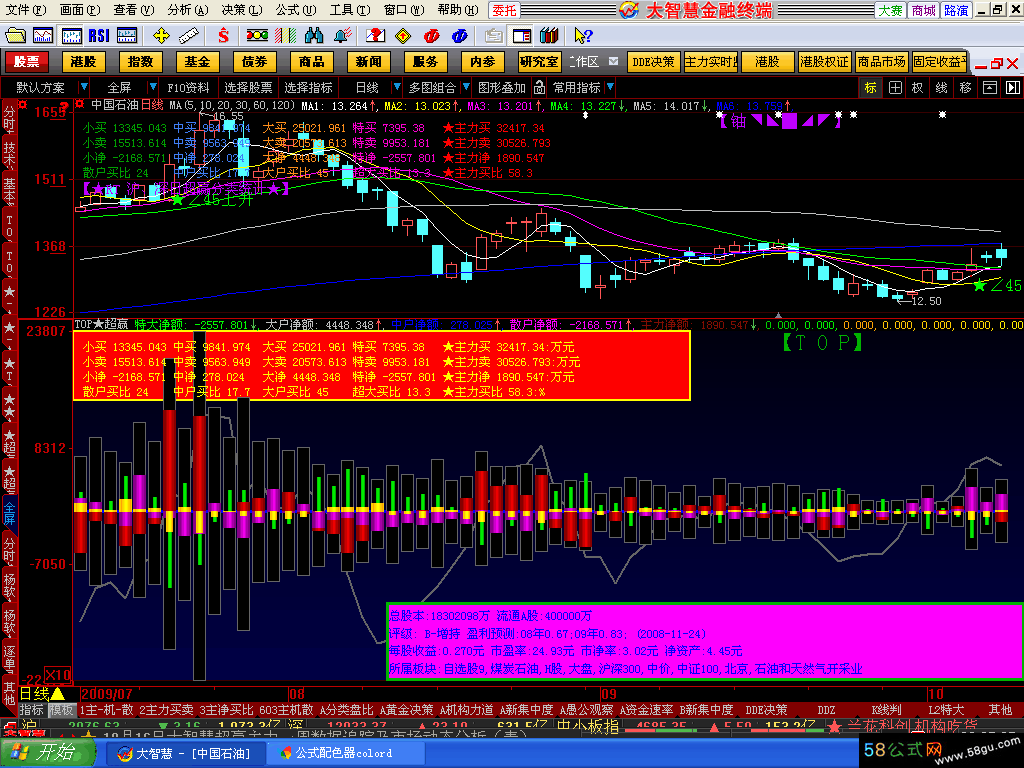The height and width of the screenshot is (768, 1024).
Task: Open the DDE决策 shortcut button
Action: pyautogui.click(x=653, y=61)
